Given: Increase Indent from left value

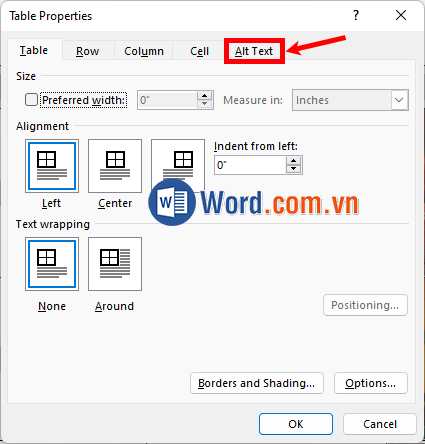Looking at the screenshot, I should click(293, 161).
